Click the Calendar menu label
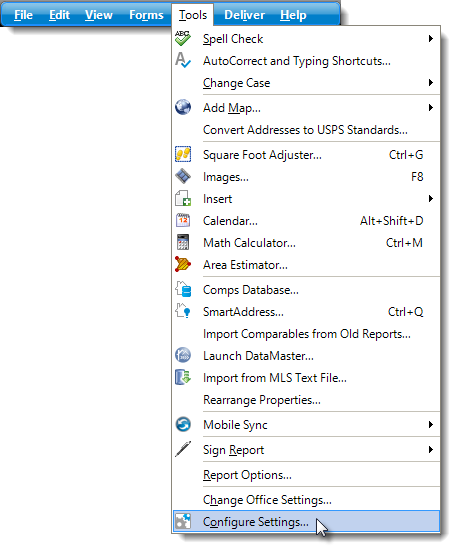 coord(230,221)
